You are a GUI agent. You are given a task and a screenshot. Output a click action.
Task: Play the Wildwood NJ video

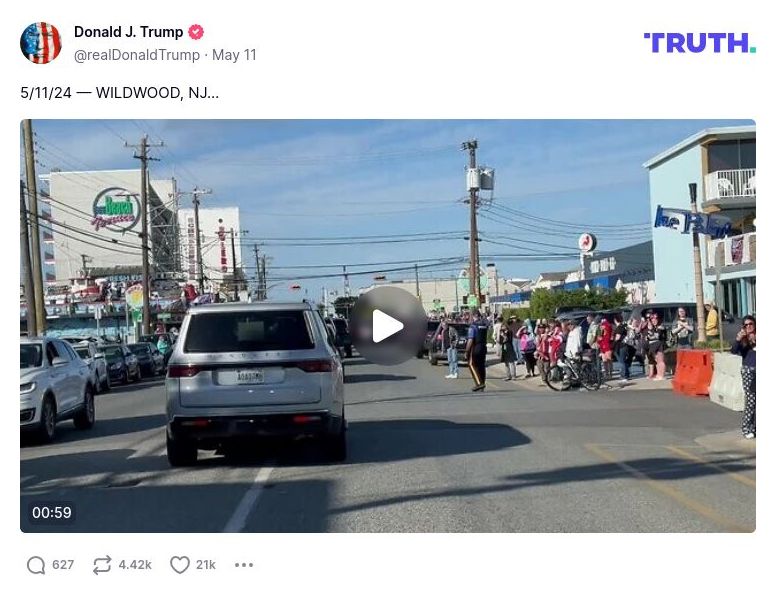388,326
